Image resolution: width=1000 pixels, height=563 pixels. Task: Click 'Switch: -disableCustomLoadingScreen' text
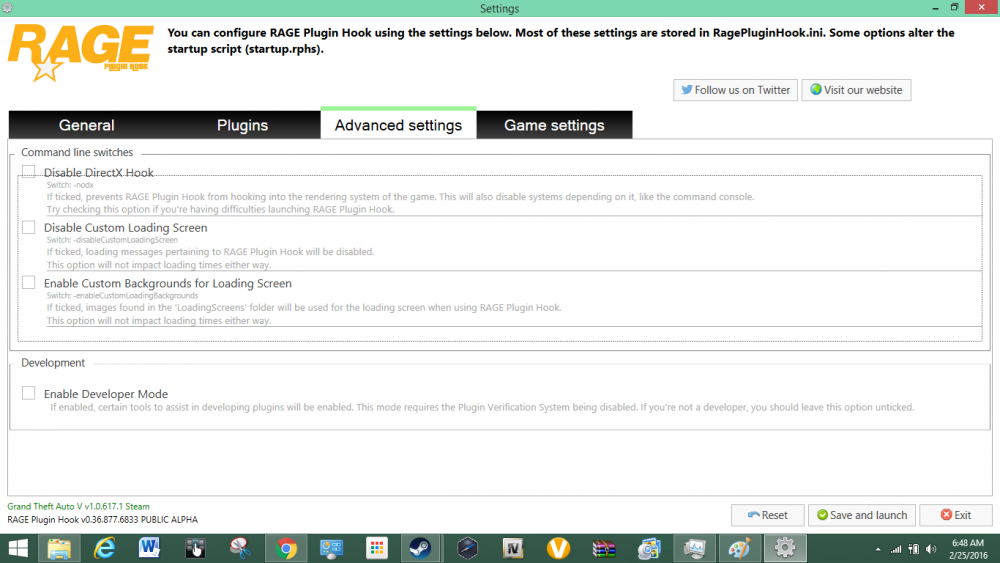[x=112, y=240]
